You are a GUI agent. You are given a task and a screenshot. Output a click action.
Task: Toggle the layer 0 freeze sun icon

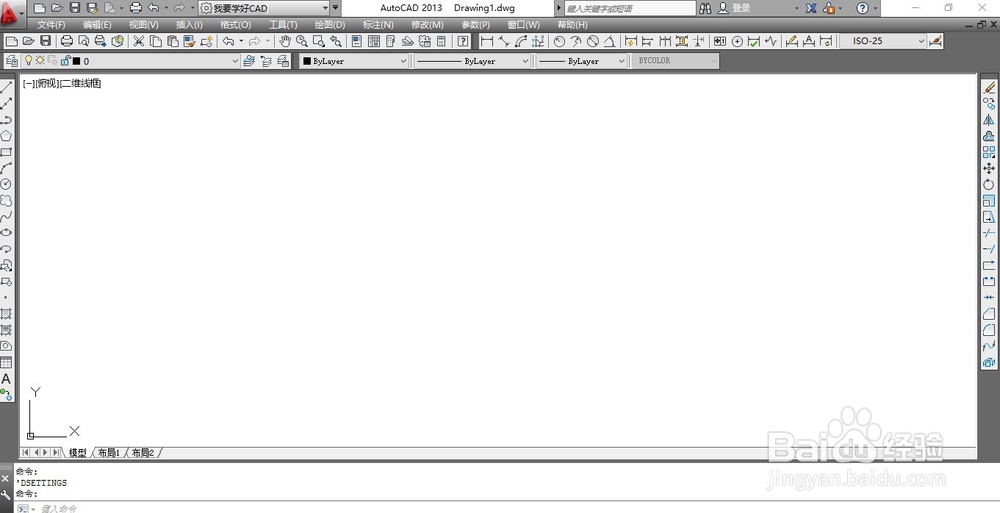tap(40, 61)
